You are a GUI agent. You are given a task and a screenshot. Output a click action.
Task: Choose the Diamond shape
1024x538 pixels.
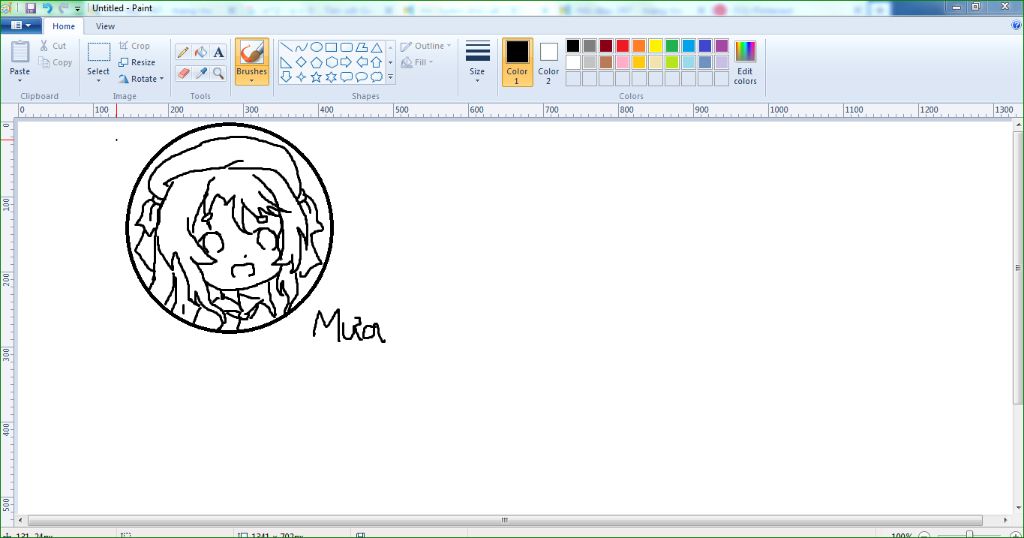(x=301, y=62)
